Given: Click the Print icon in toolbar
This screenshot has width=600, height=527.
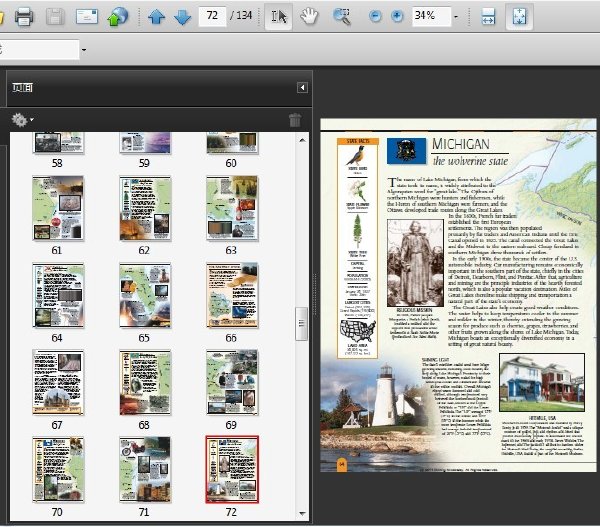Looking at the screenshot, I should click(24, 17).
